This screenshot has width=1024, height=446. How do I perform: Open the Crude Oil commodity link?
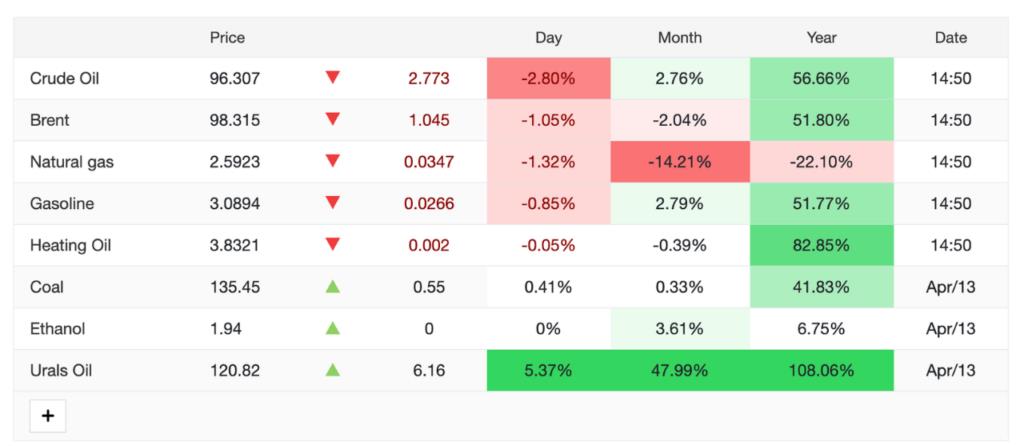coord(65,78)
